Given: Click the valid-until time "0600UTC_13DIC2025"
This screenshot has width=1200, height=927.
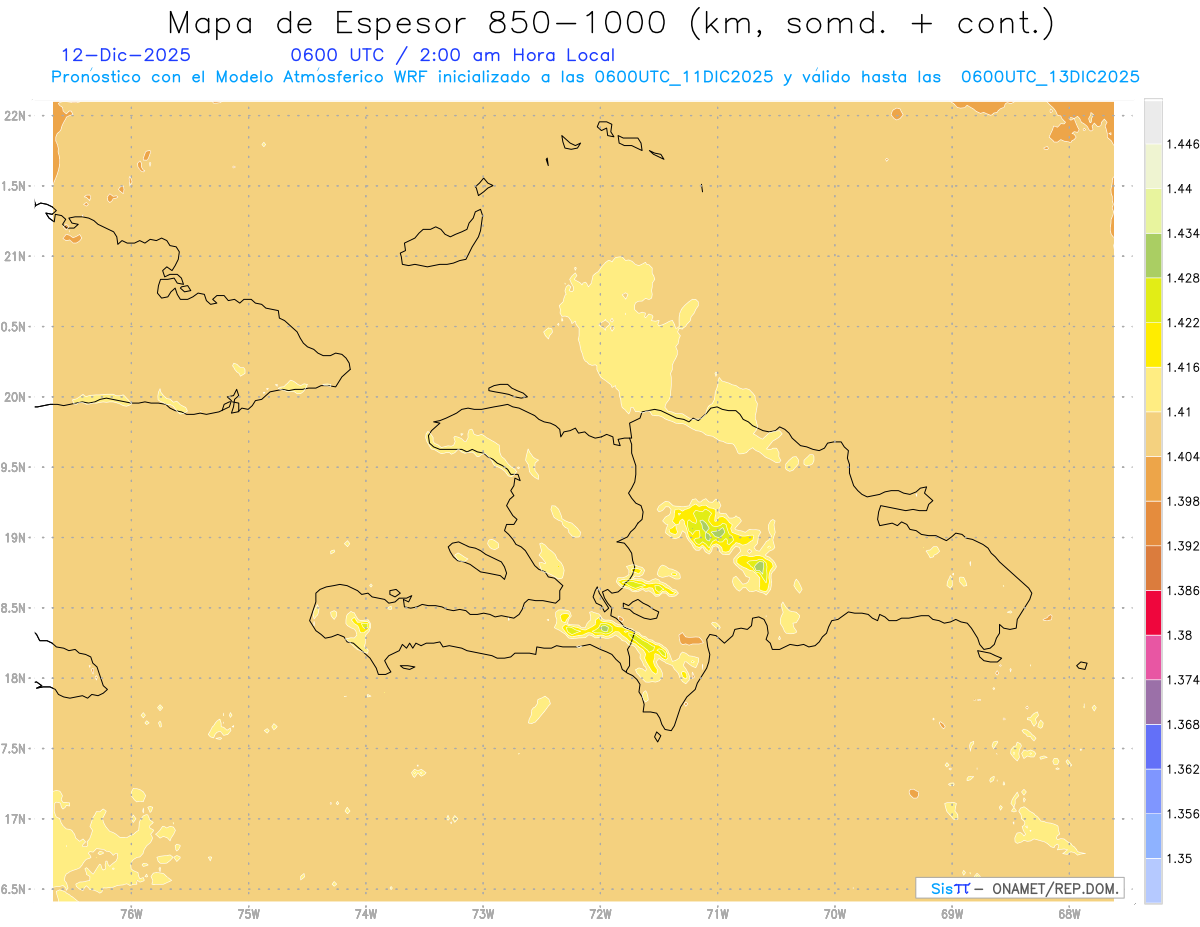Looking at the screenshot, I should tap(1050, 77).
